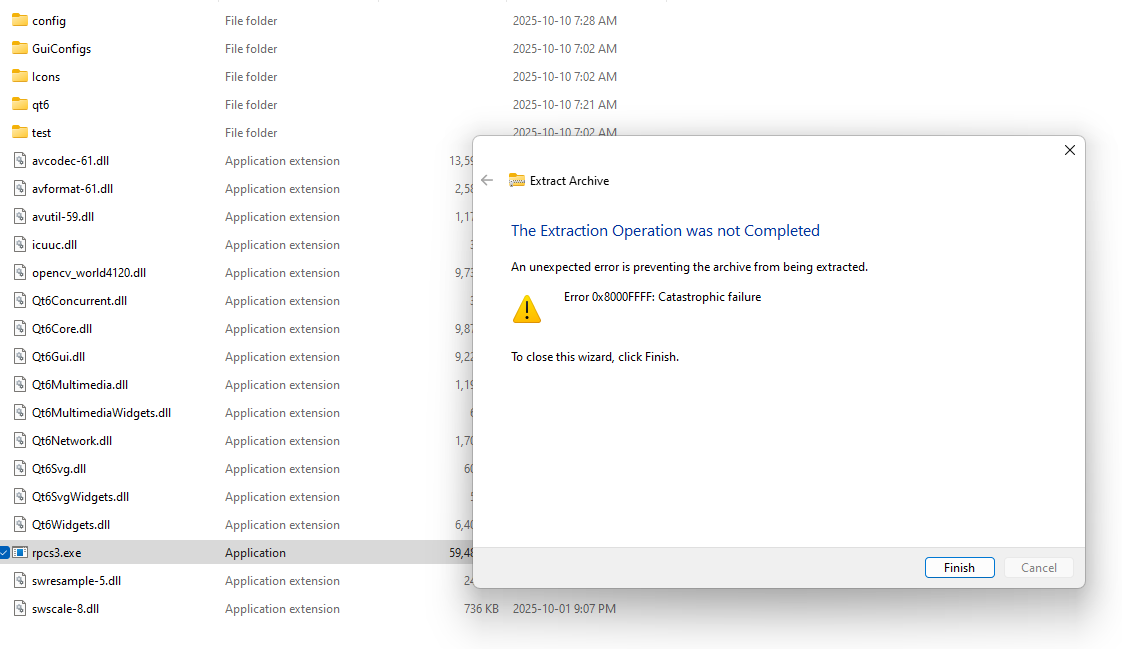The image size is (1122, 649).
Task: Click the qt6 folder icon
Action: (20, 104)
